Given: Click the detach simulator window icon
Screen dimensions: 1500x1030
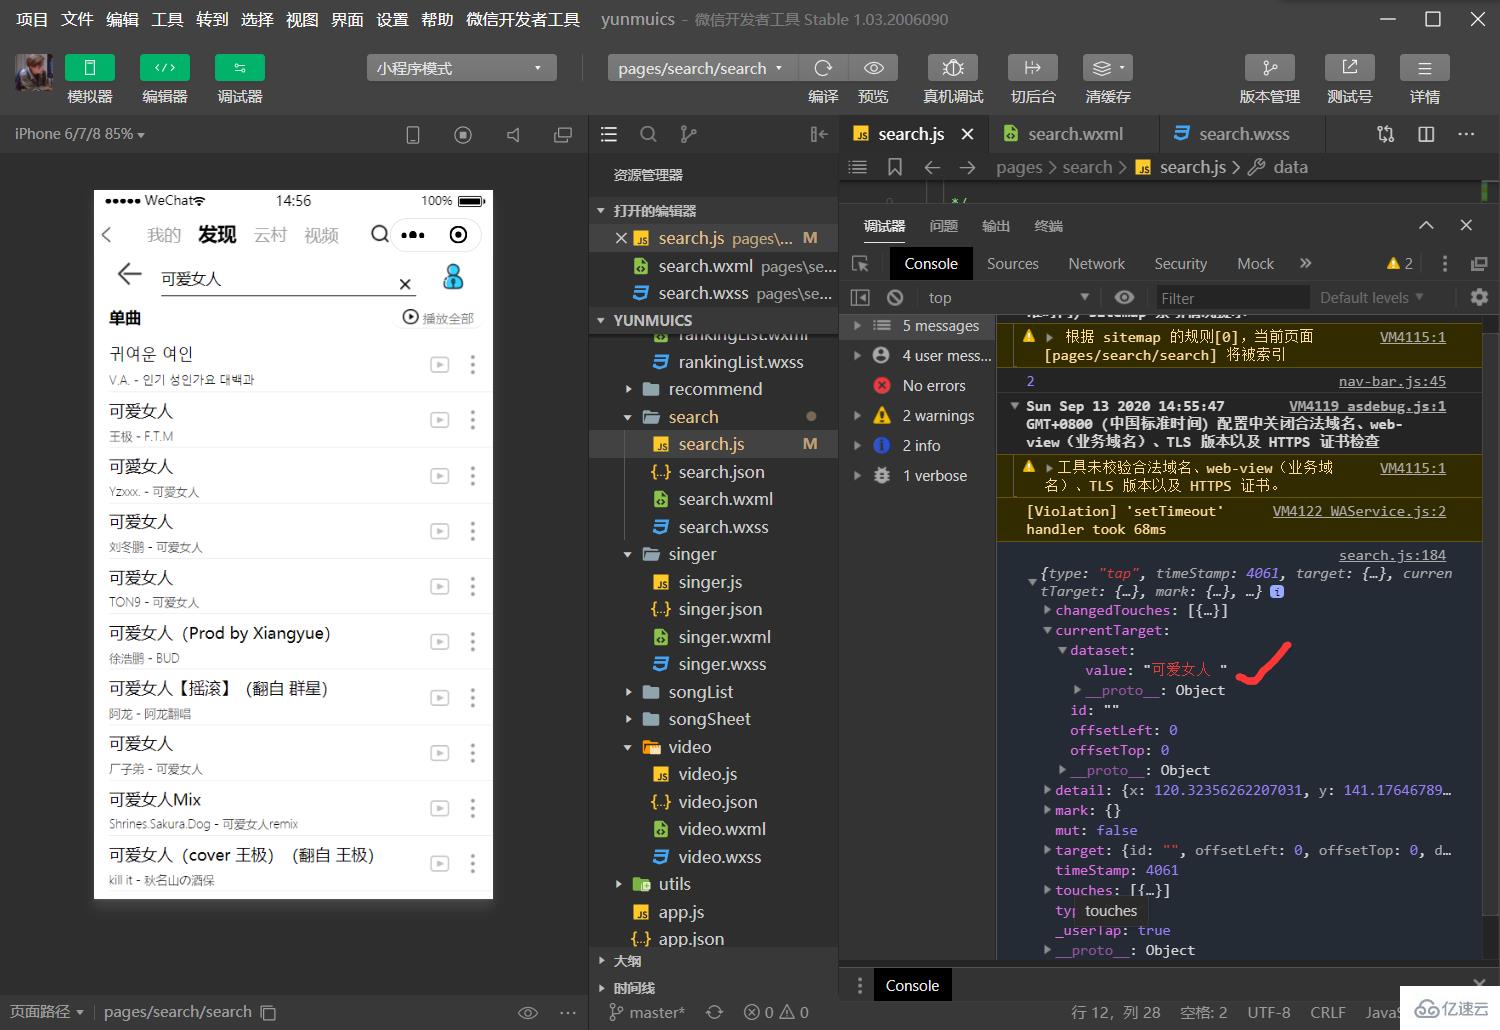Looking at the screenshot, I should click(563, 135).
